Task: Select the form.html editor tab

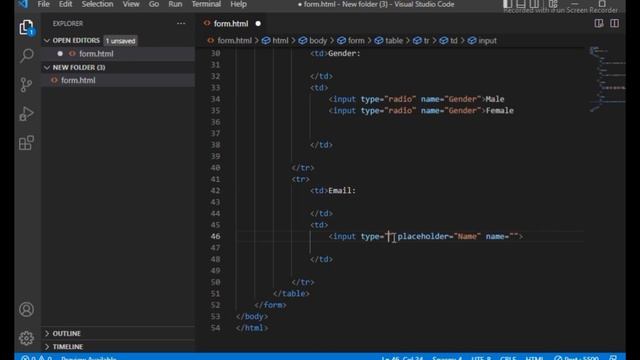Action: click(231, 24)
